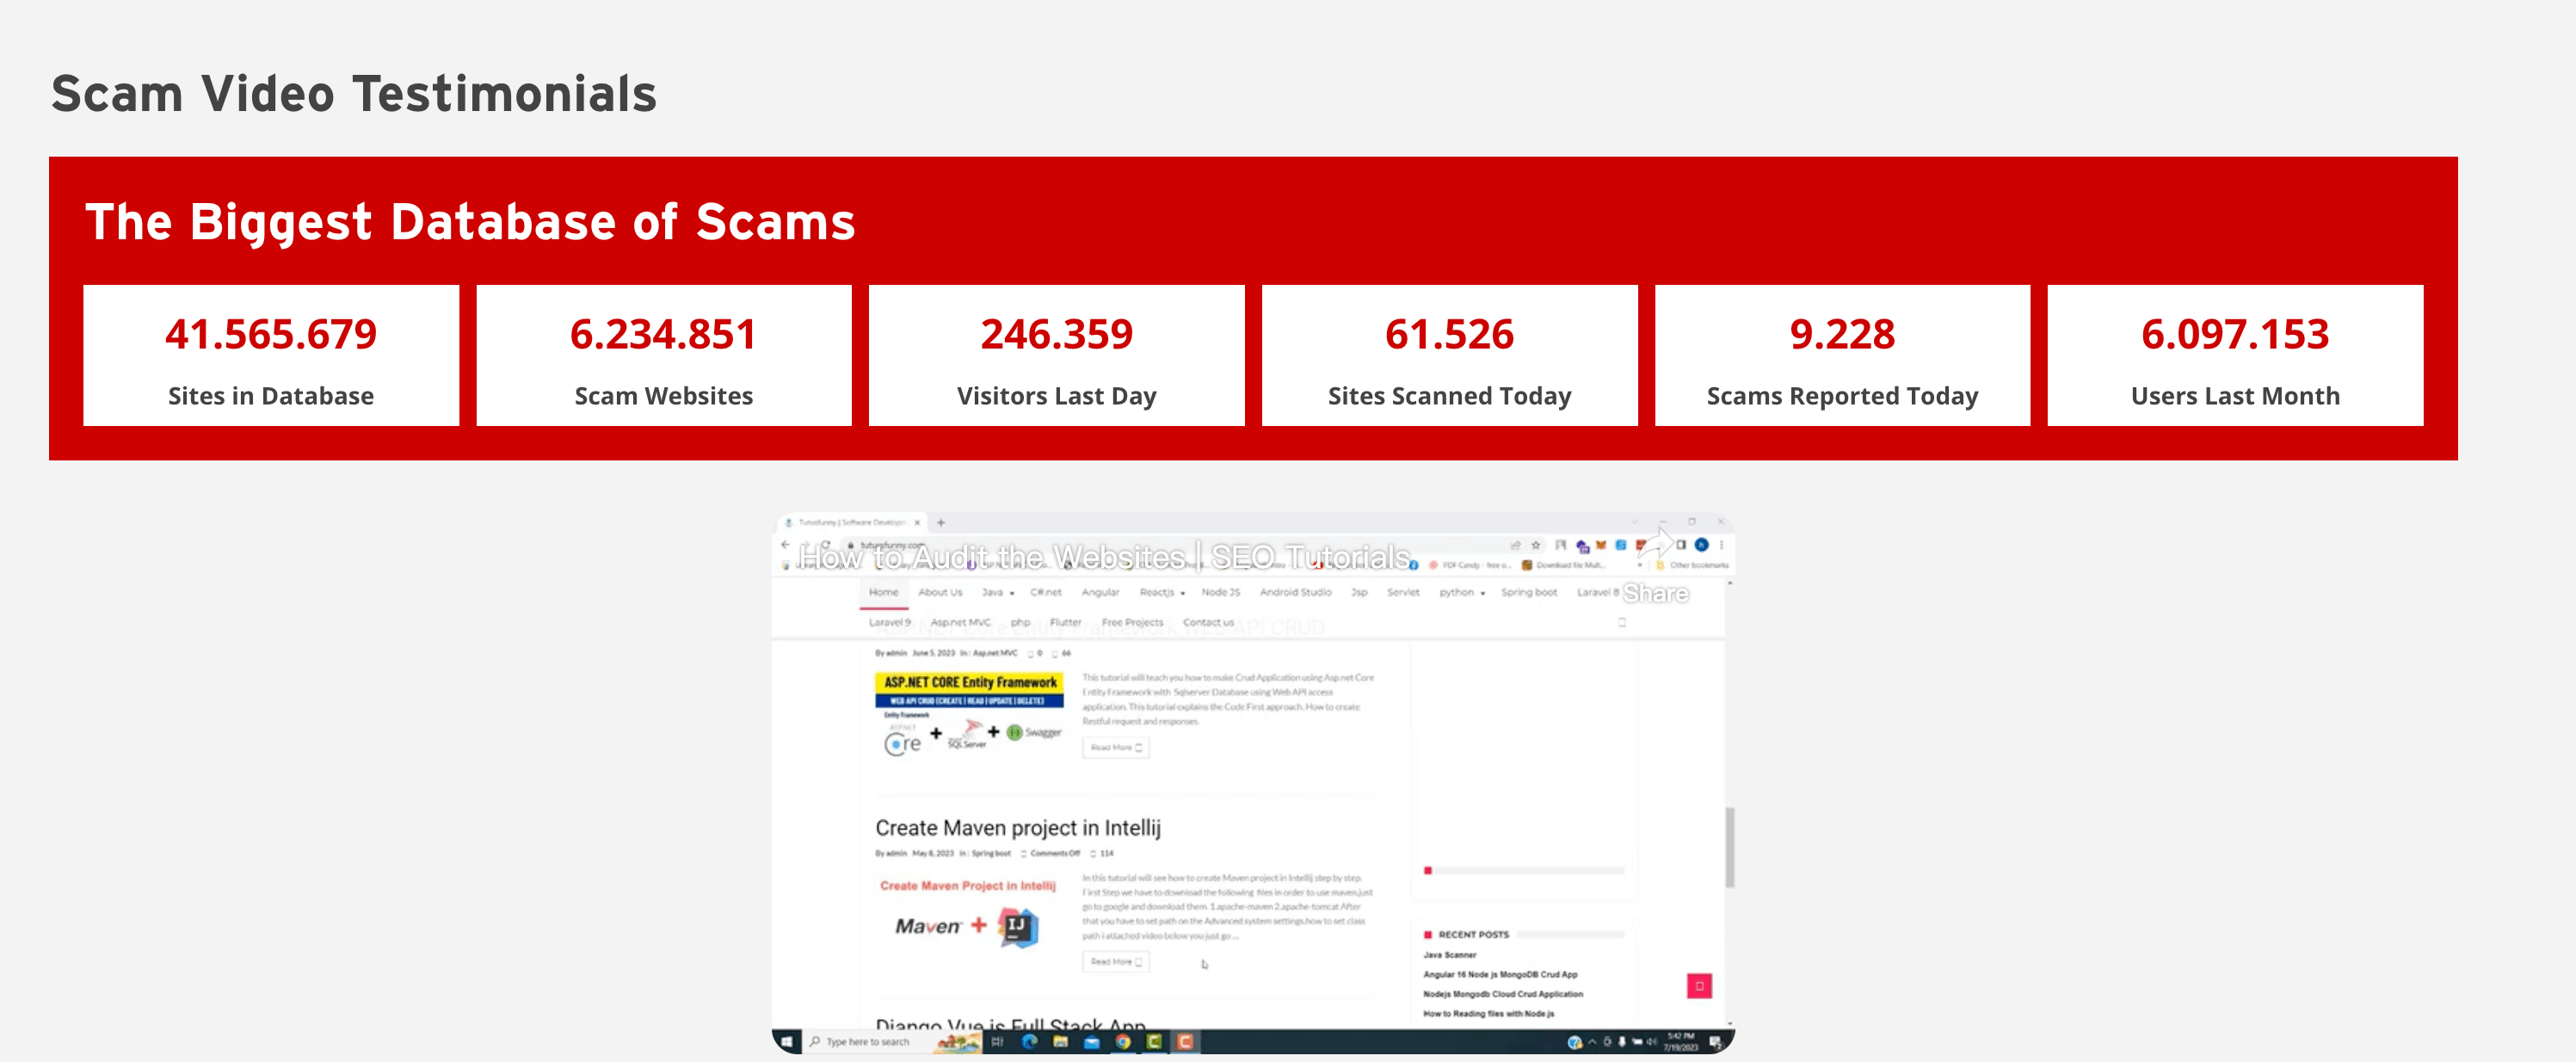Select the 'Visitors Last Day' label
The width and height of the screenshot is (2576, 1062).
(1057, 396)
